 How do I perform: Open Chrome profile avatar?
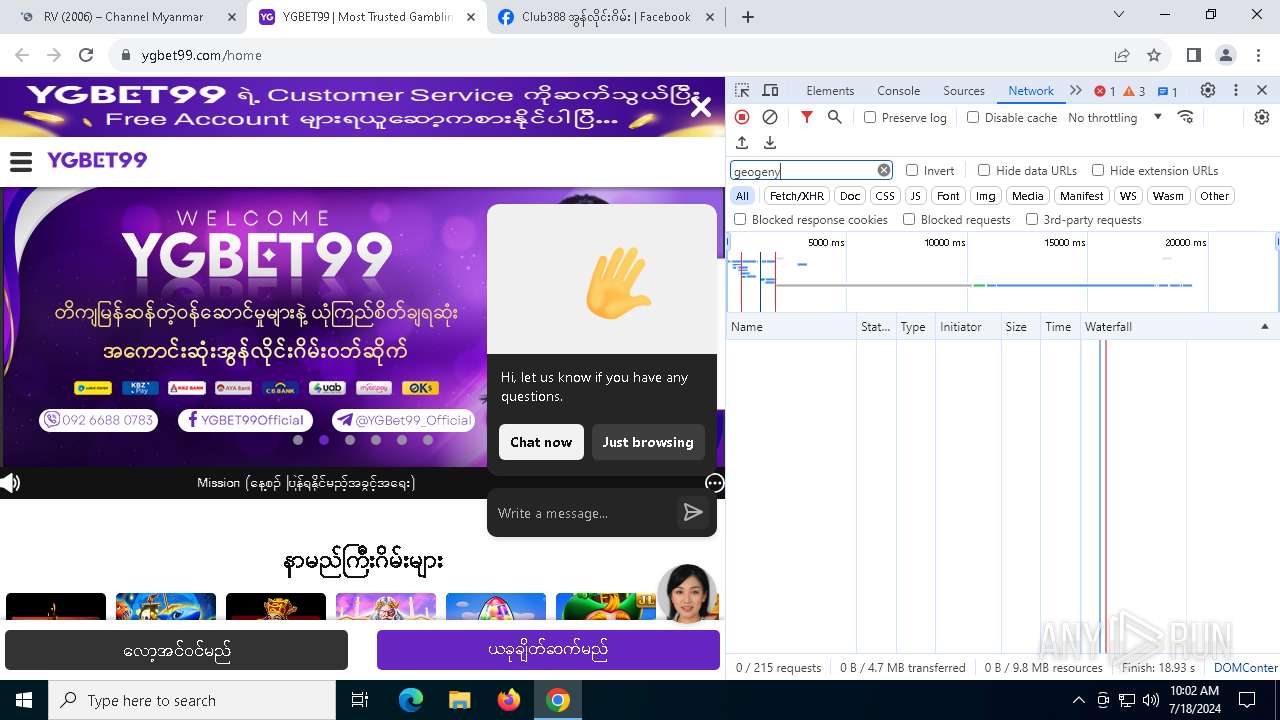pos(1226,55)
